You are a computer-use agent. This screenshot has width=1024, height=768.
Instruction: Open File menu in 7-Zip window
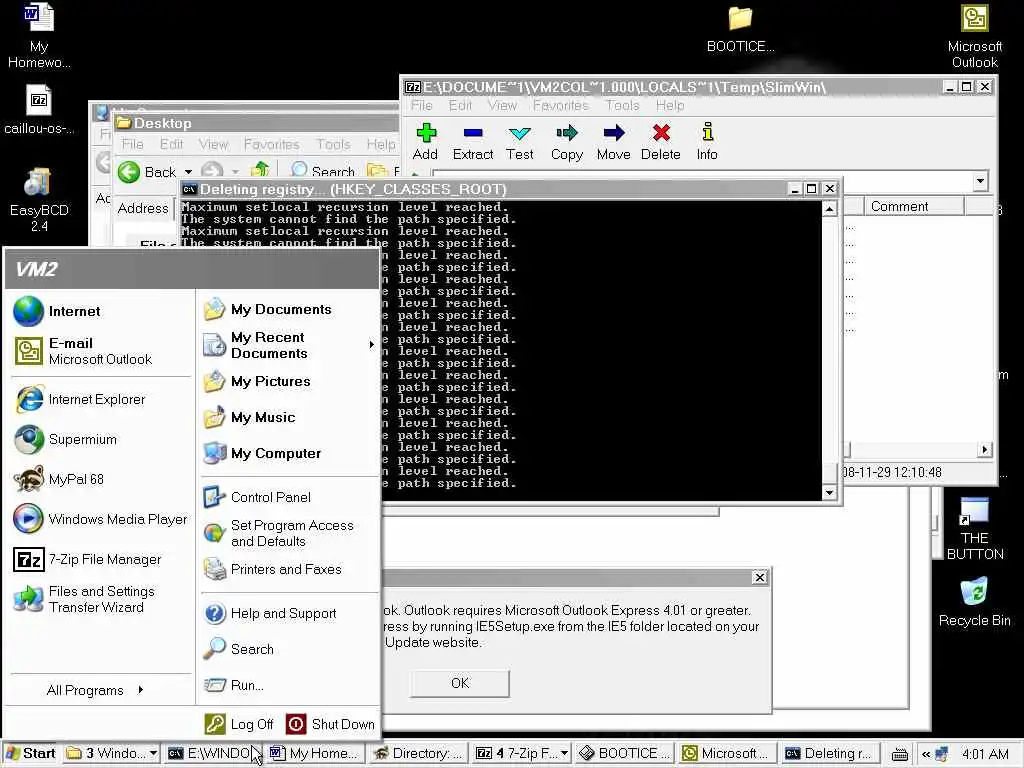[421, 105]
